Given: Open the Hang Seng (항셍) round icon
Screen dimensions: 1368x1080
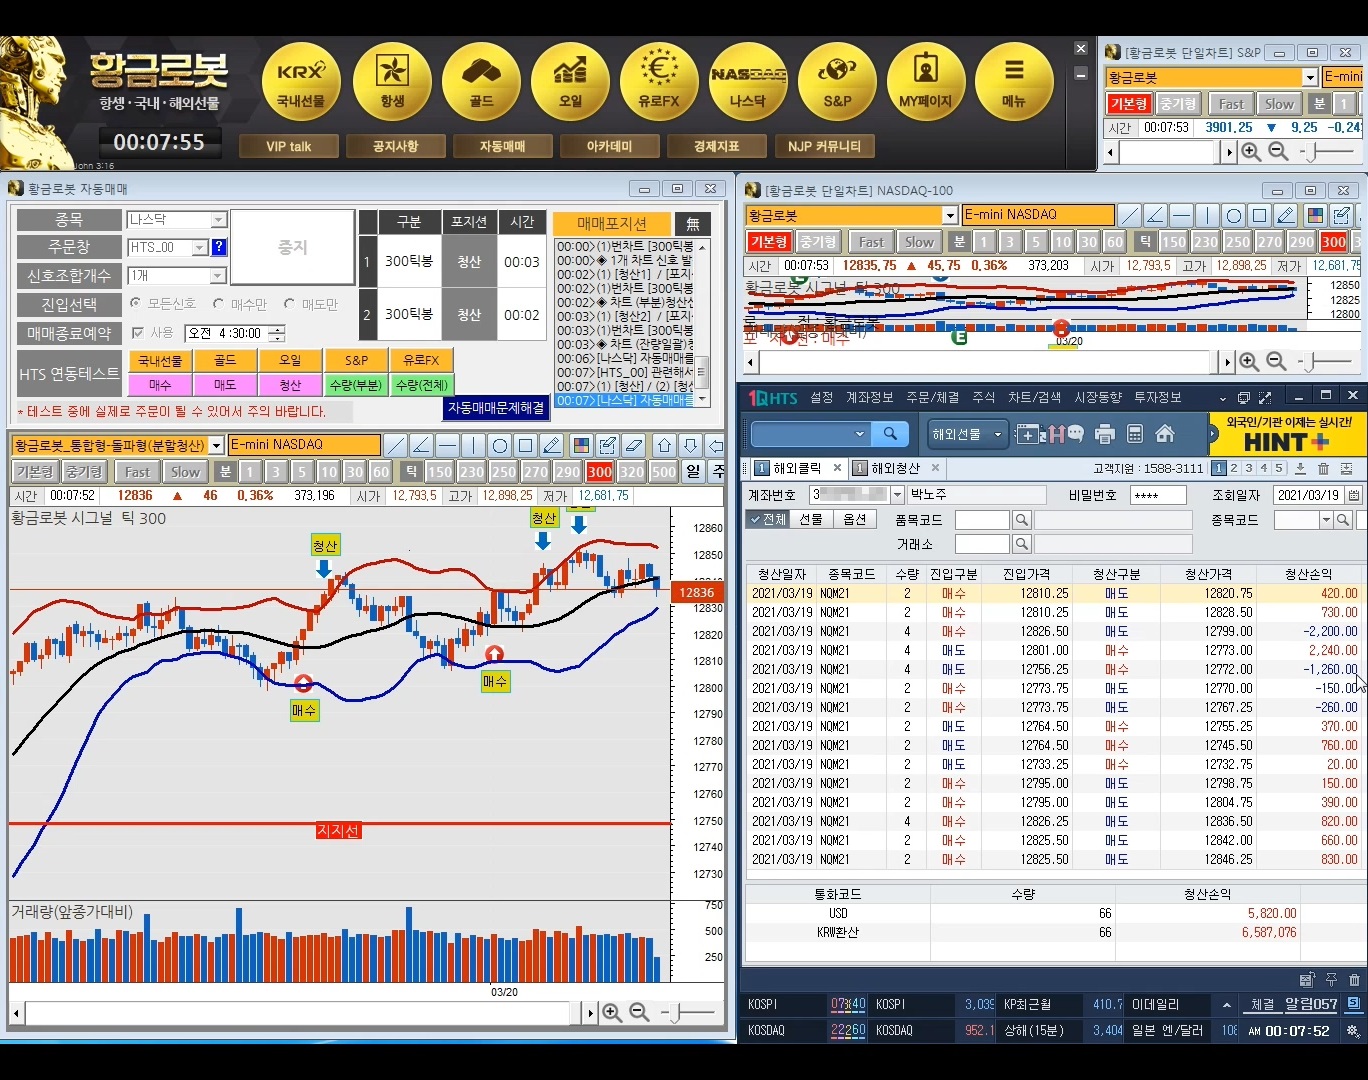Looking at the screenshot, I should click(392, 83).
